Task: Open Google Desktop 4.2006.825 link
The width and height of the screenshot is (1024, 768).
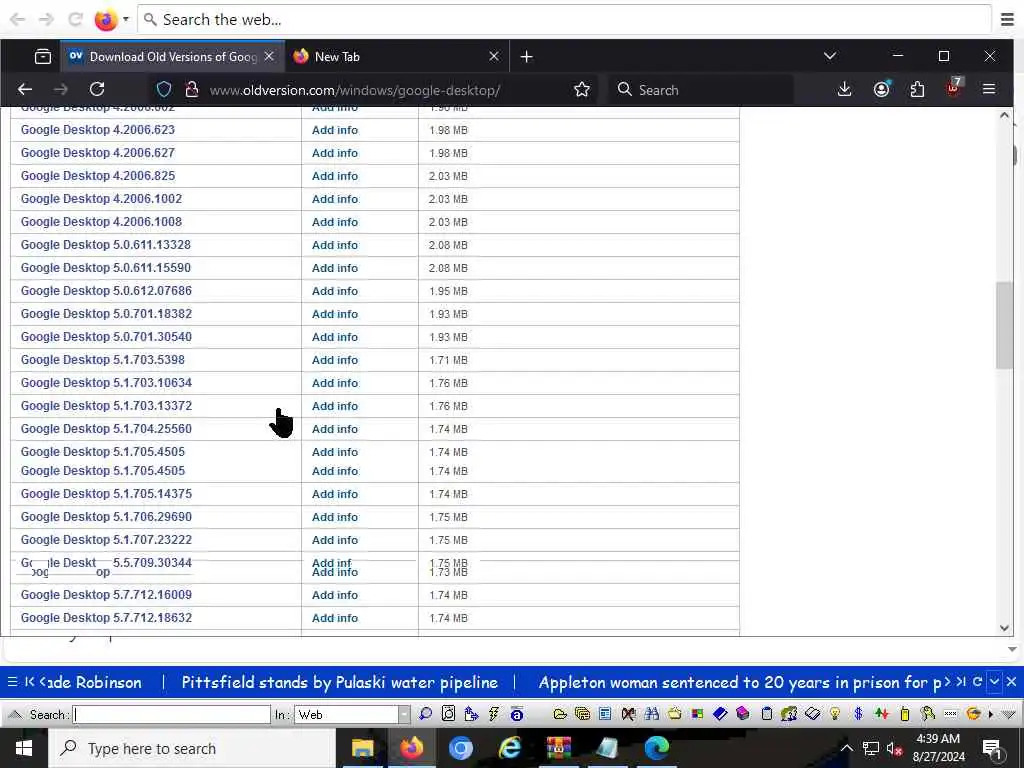Action: [98, 176]
